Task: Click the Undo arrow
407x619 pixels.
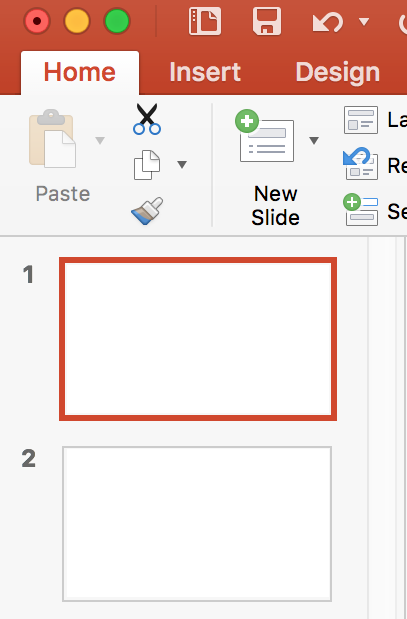Action: [x=327, y=23]
